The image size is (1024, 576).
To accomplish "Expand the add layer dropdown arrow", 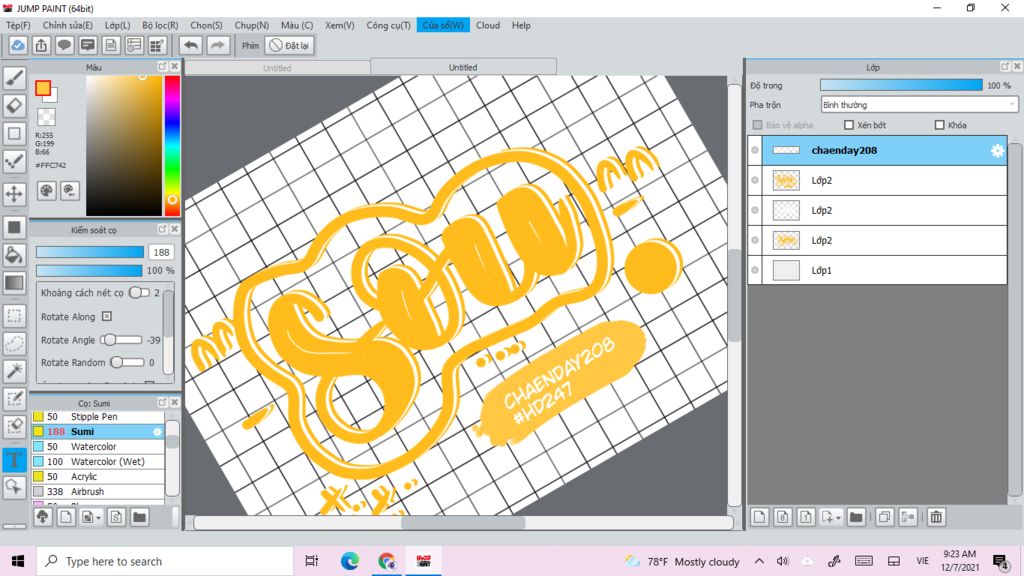I will pyautogui.click(x=838, y=518).
